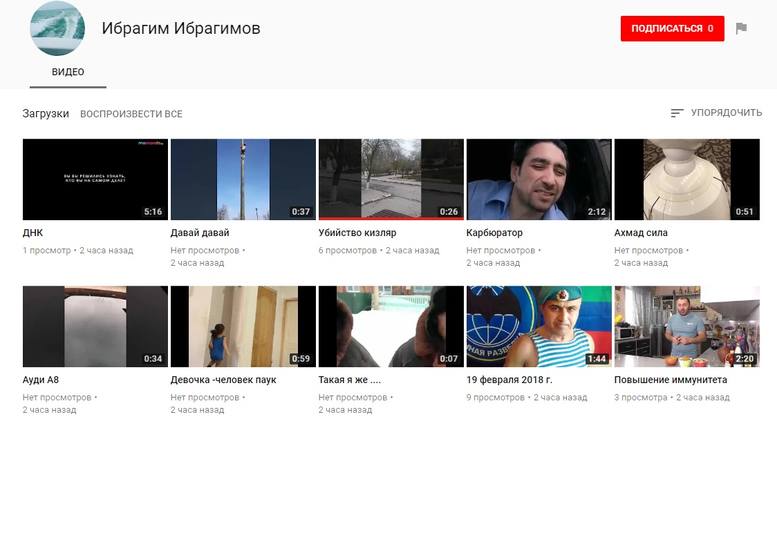Click the 2:12 duration badge
777x546 pixels.
(x=597, y=212)
